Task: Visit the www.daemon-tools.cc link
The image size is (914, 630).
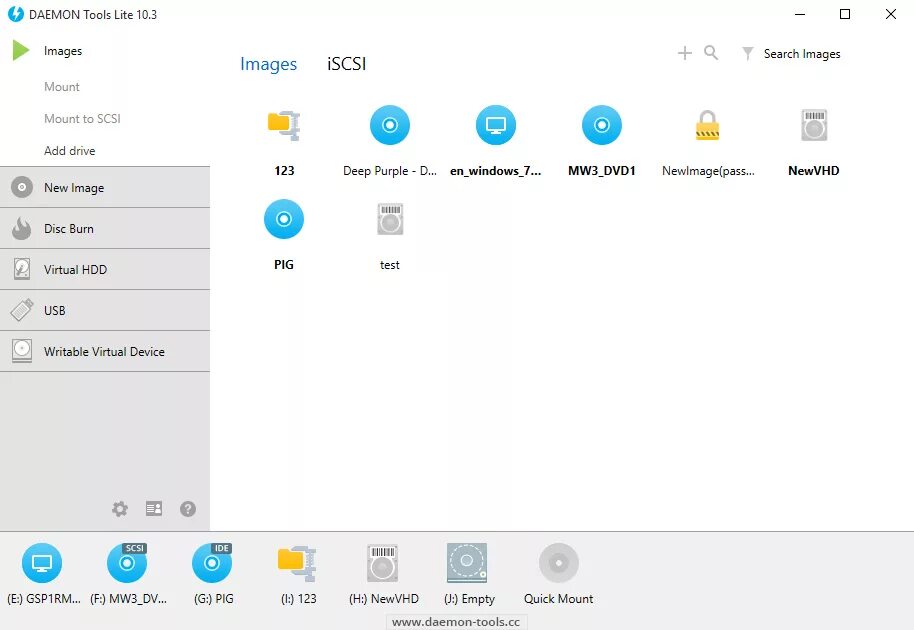Action: [x=457, y=621]
